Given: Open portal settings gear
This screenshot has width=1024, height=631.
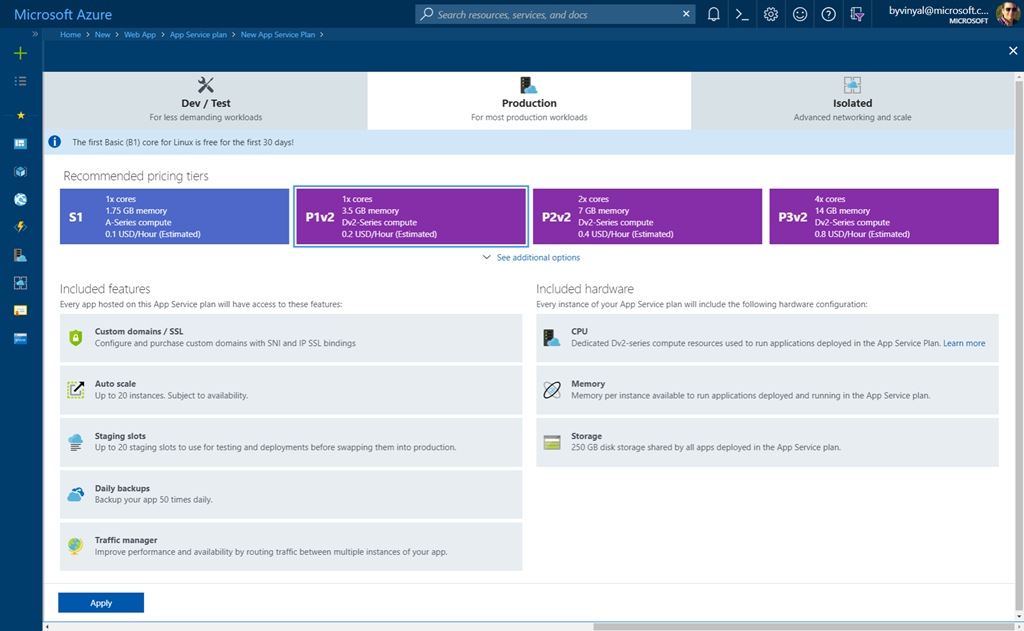Looking at the screenshot, I should pos(771,14).
